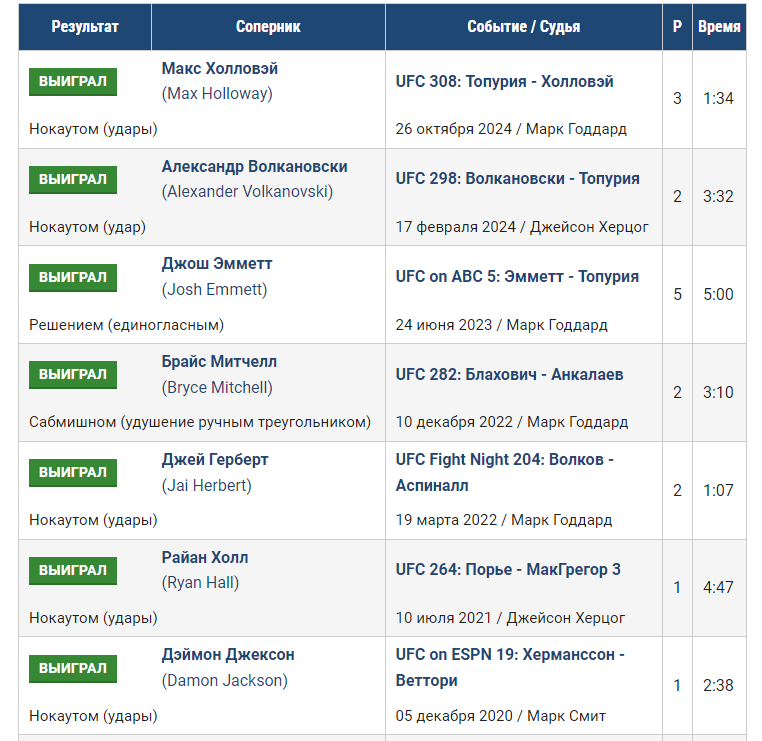Click the Время column header
The height and width of the screenshot is (741, 762).
click(719, 27)
